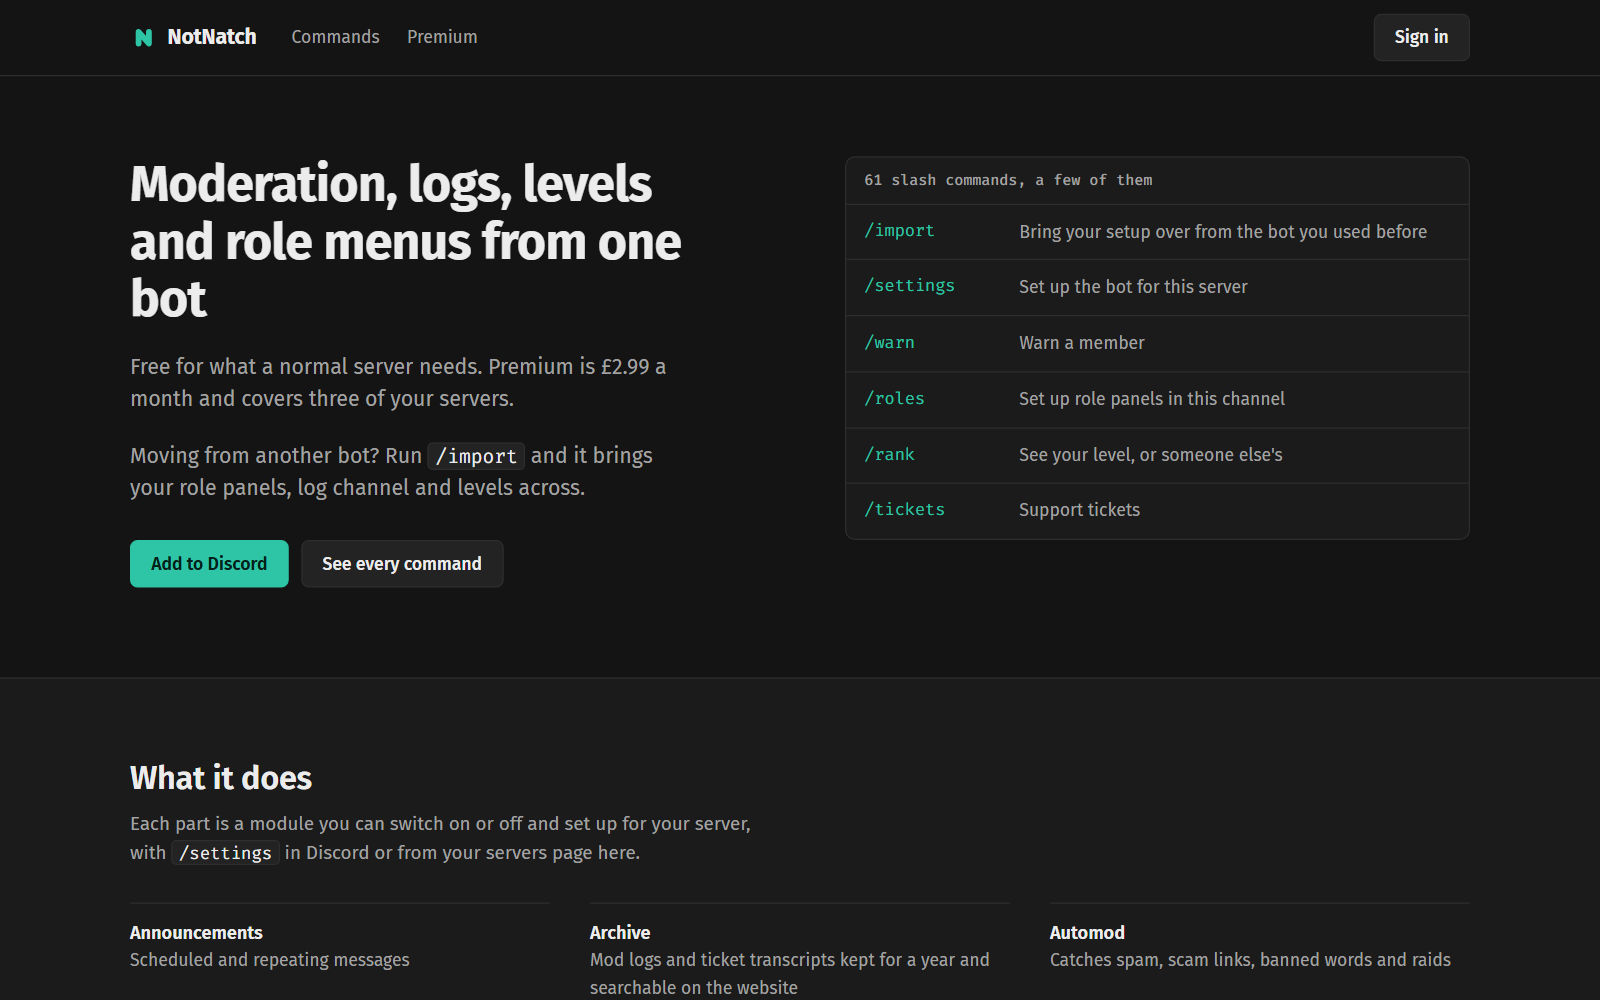
Task: Click the 'Moderation, logs, levels' main headline
Action: tap(406, 241)
